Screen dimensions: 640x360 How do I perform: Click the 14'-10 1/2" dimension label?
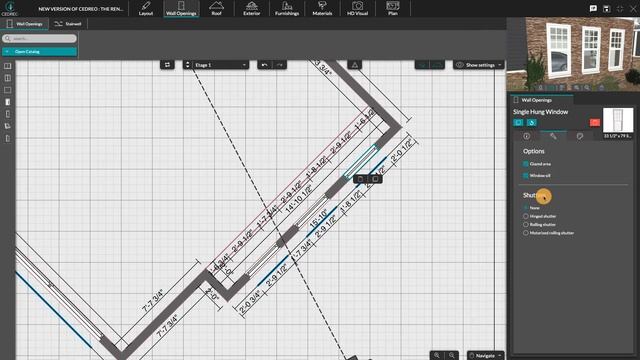tap(298, 199)
